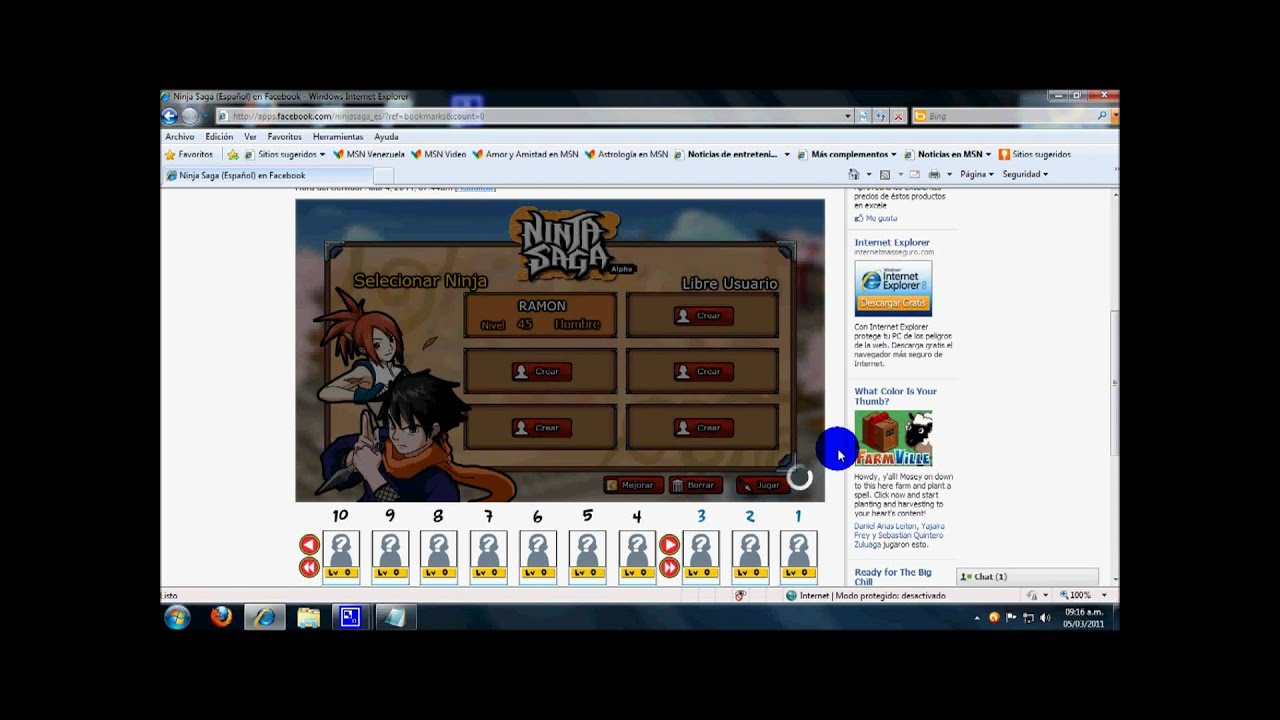Click the Descargar Gratis ad button
This screenshot has width=1280, height=720.
click(893, 303)
